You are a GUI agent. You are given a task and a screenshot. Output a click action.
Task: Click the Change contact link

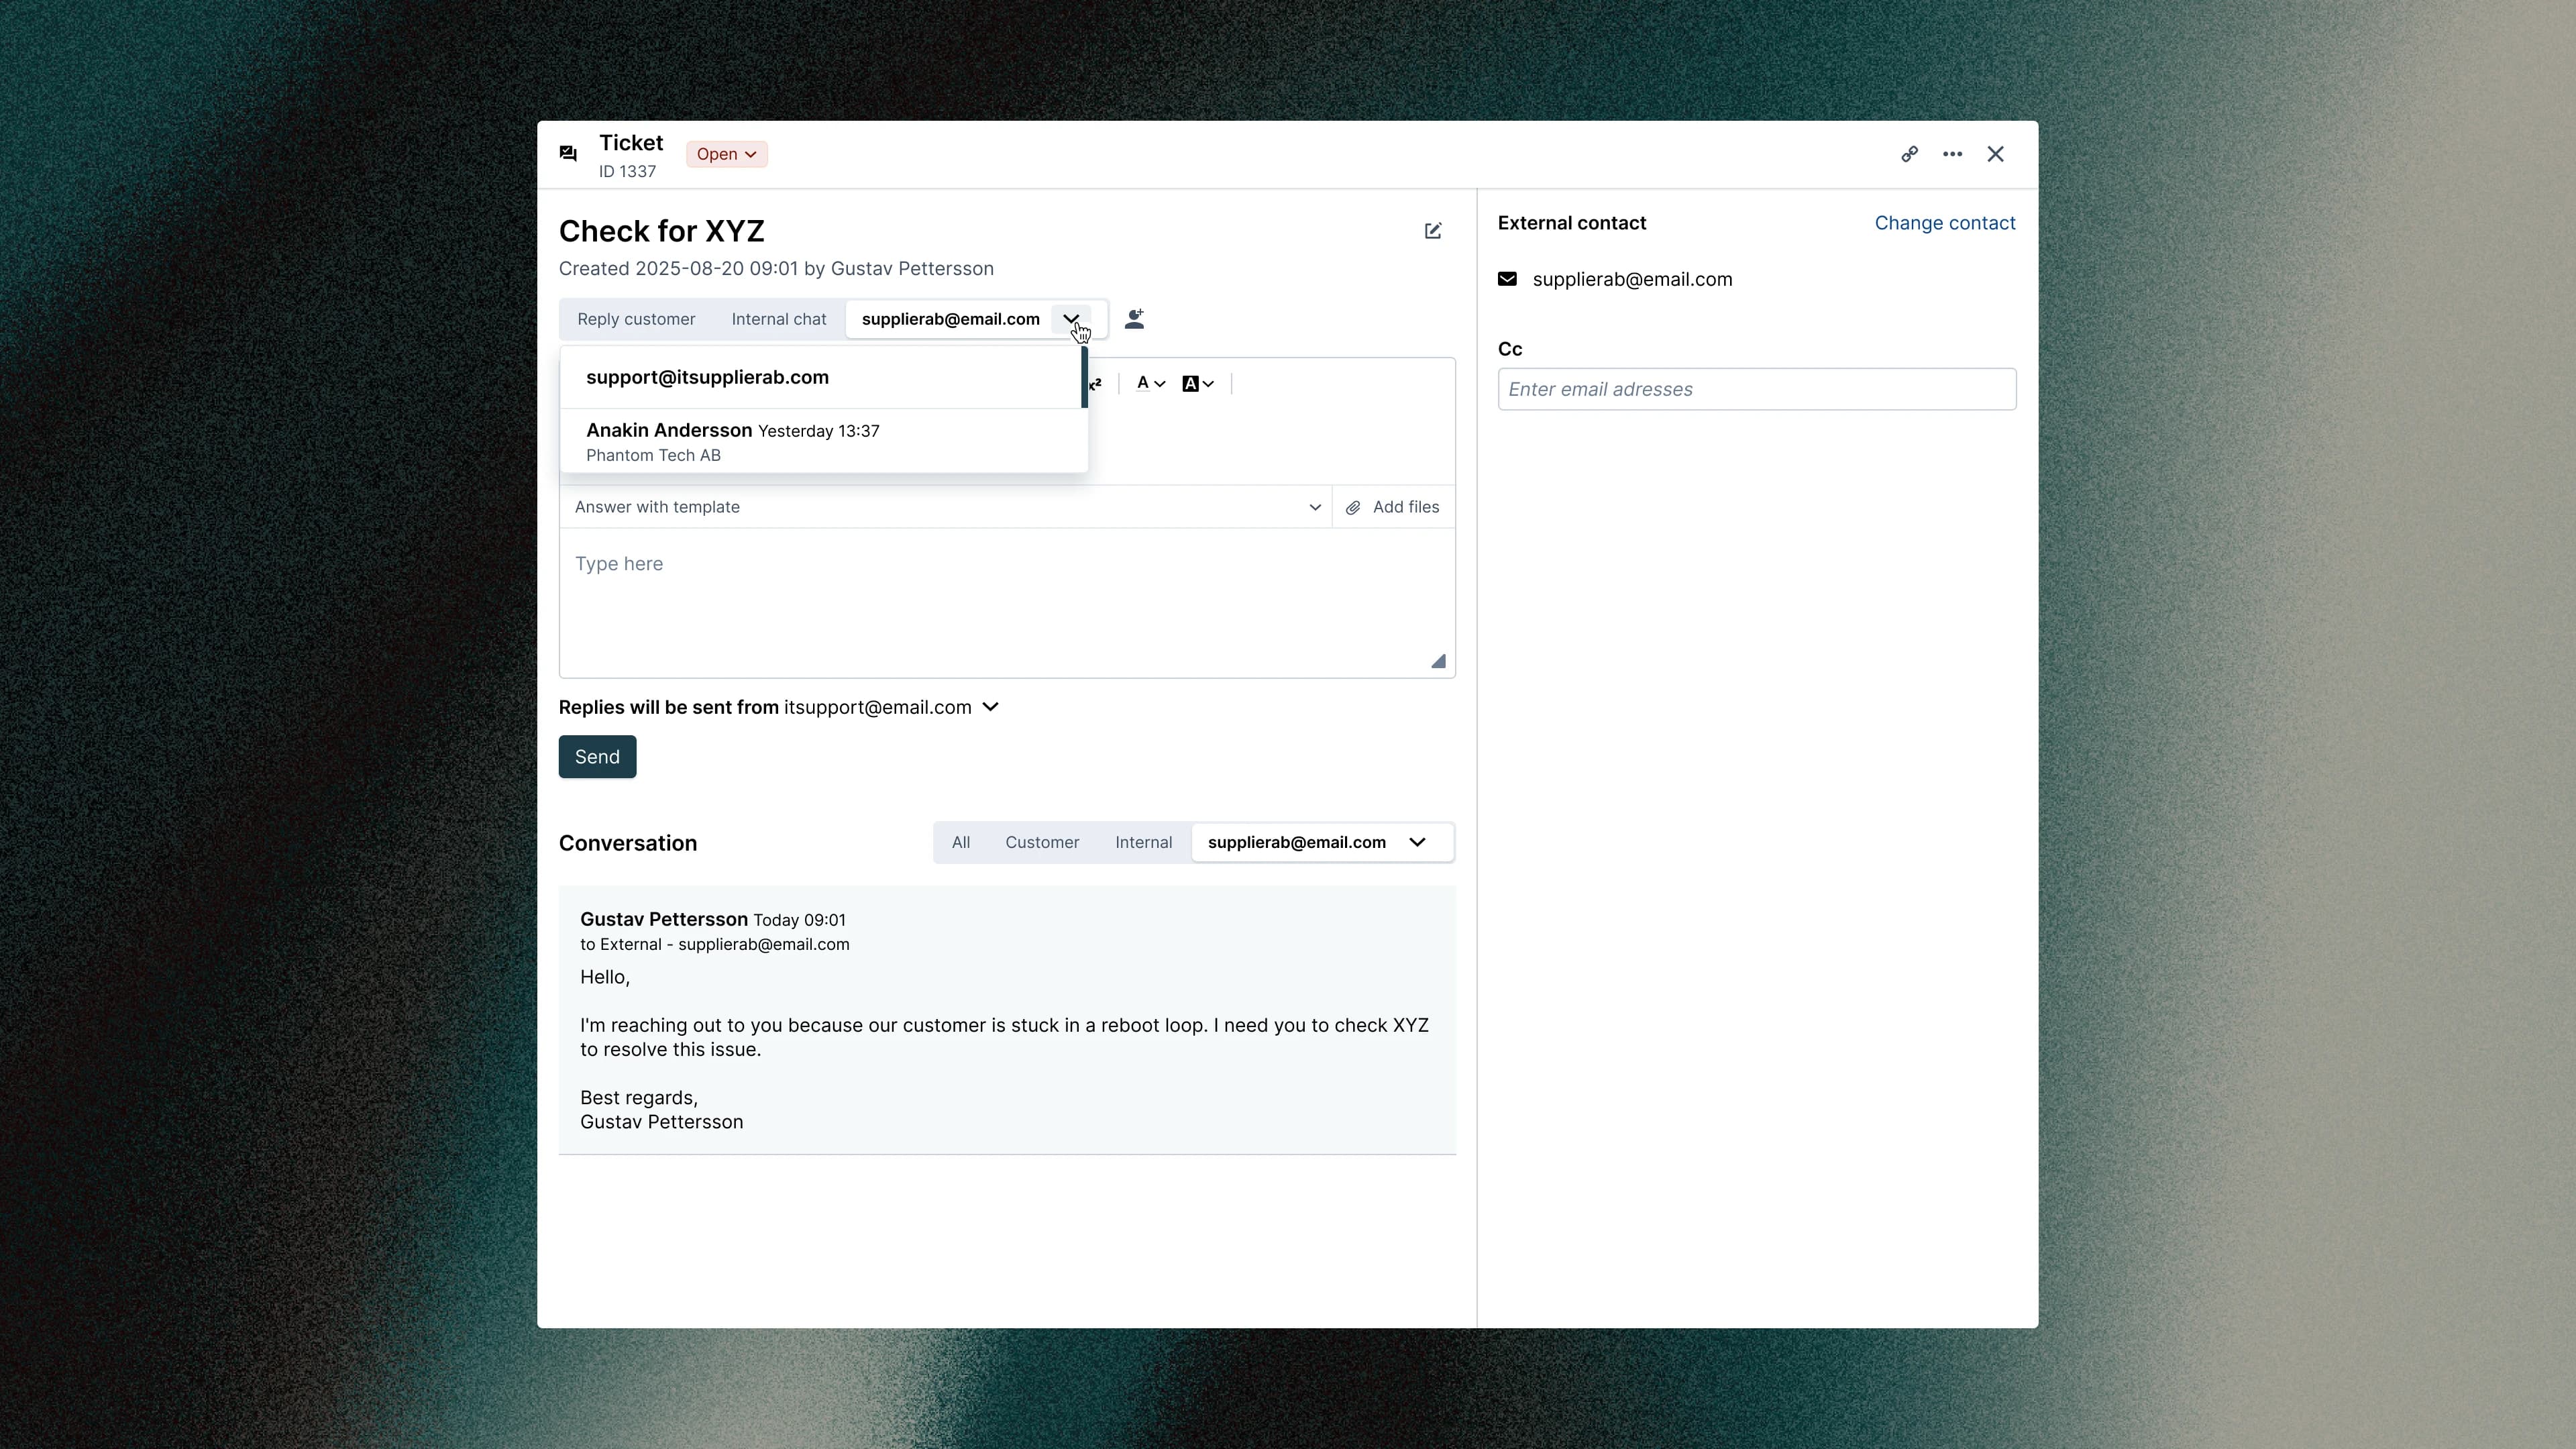point(1944,223)
